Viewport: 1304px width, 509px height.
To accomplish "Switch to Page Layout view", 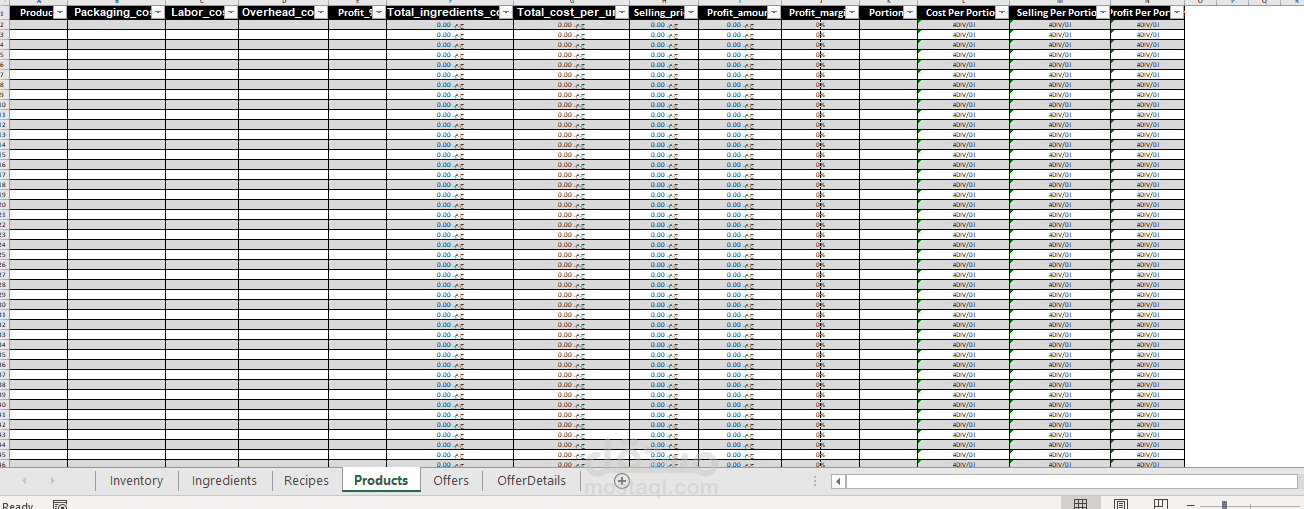I will [1121, 504].
